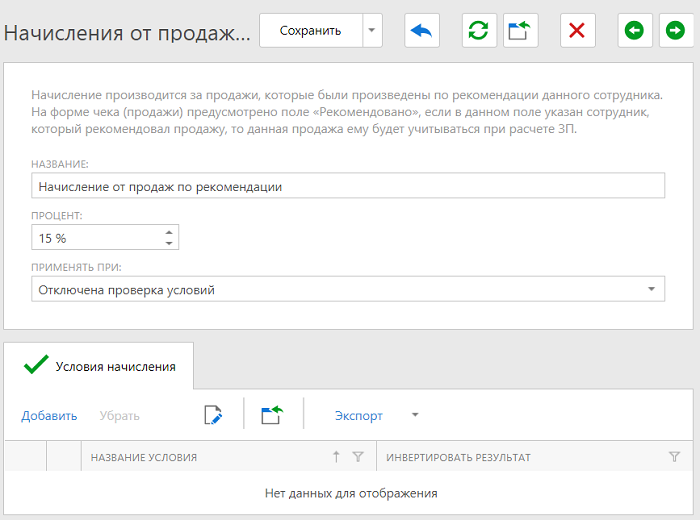
Task: Click into the Название input field
Action: coord(348,186)
